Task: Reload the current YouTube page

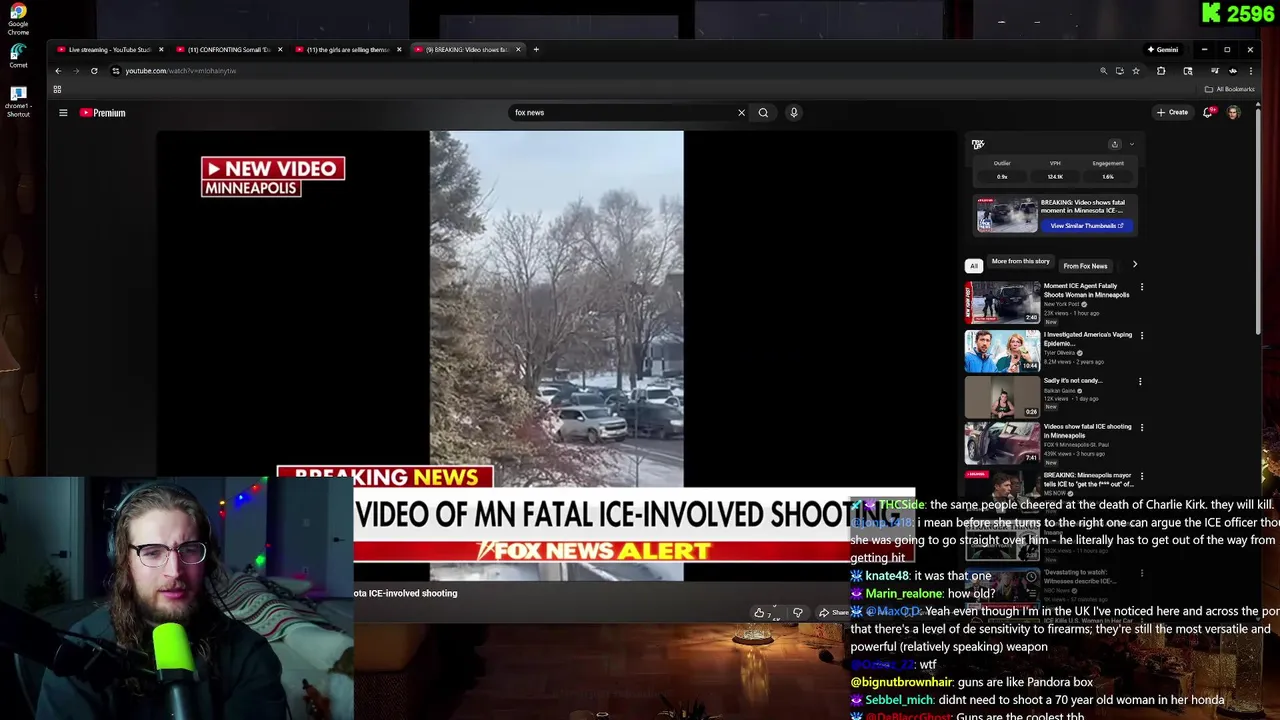Action: 94,71
